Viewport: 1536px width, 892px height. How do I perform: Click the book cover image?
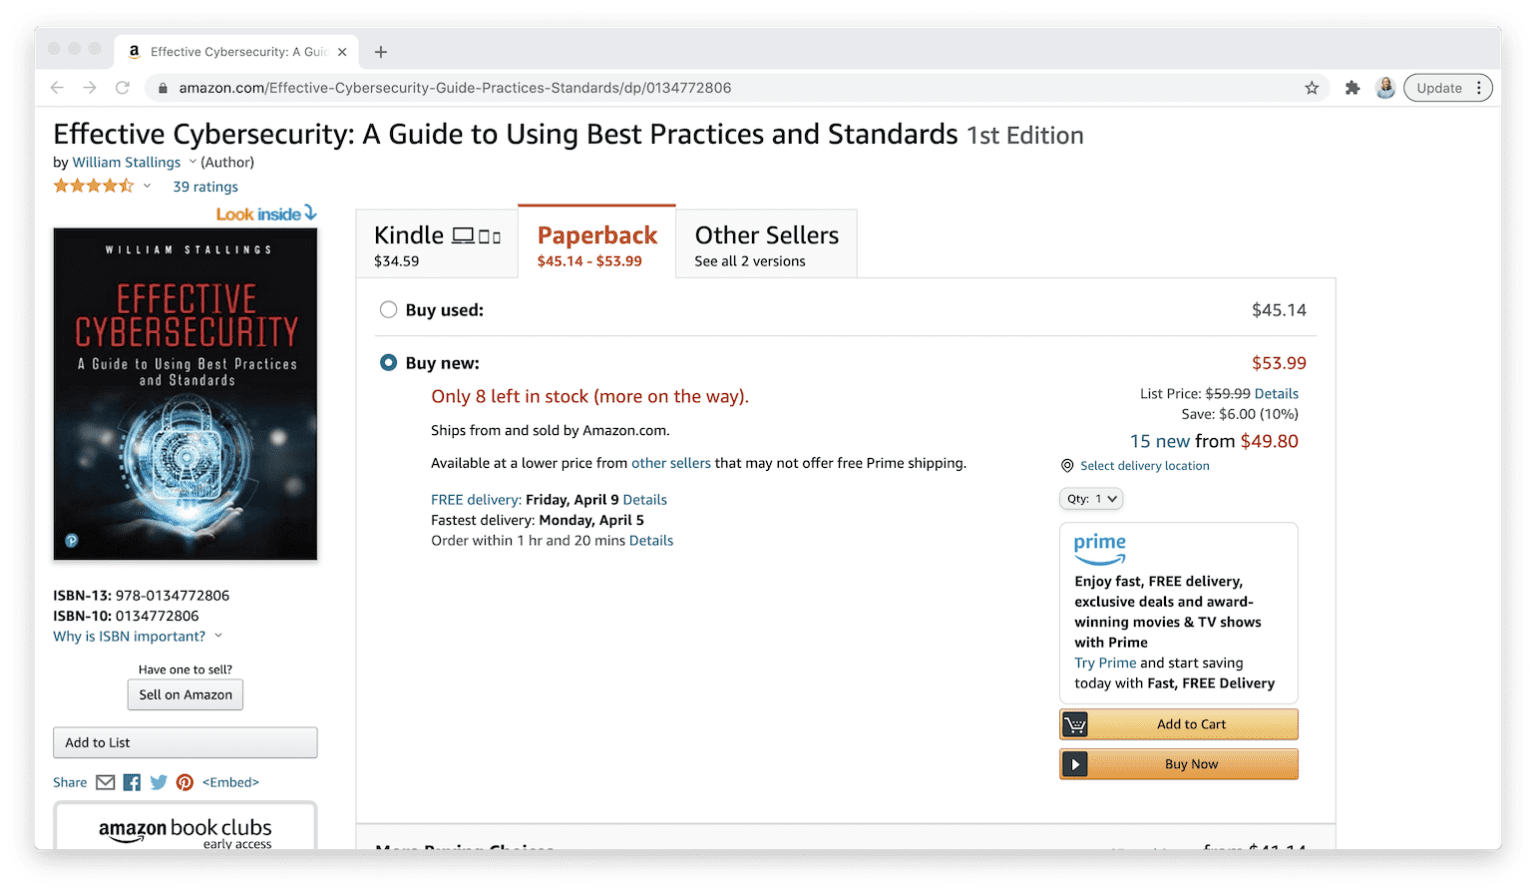tap(185, 394)
